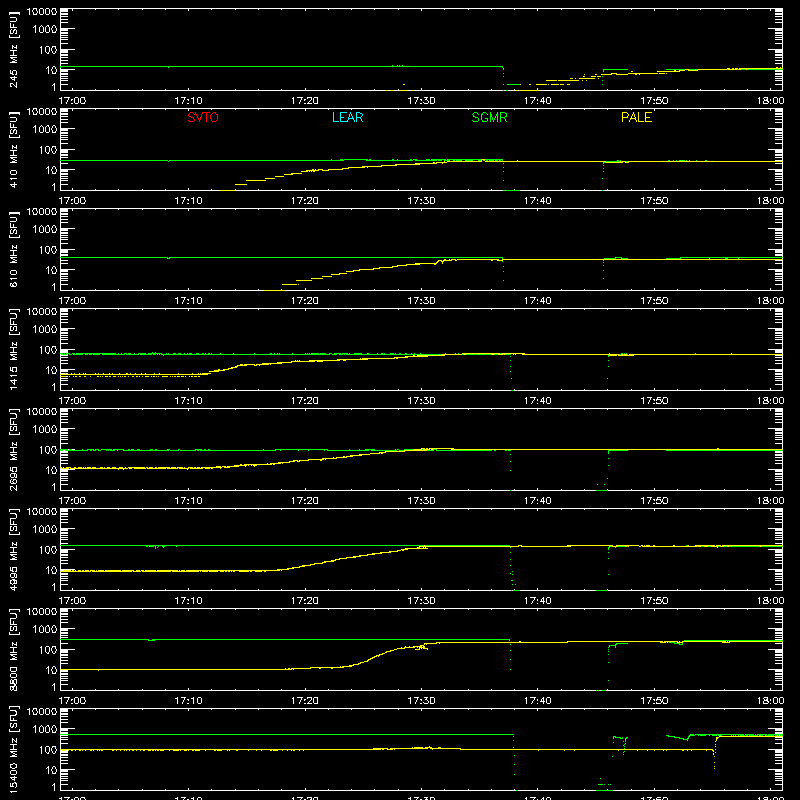The image size is (800, 800).
Task: Select the '410 MHz [SFU]' axis label
Action: [13, 149]
